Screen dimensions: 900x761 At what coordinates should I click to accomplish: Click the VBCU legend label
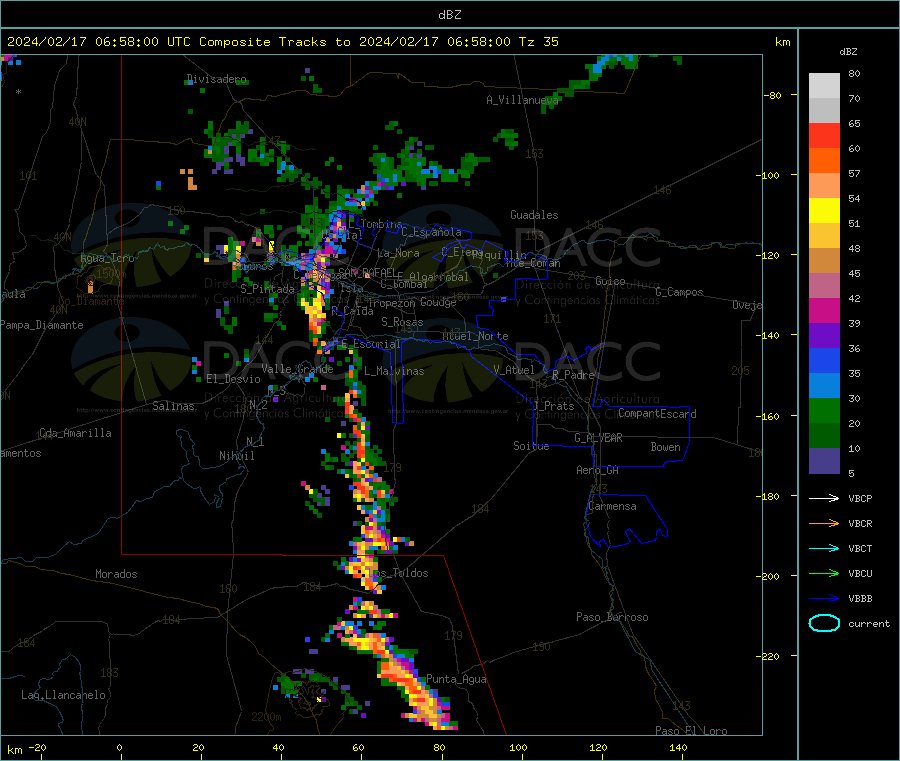point(860,573)
